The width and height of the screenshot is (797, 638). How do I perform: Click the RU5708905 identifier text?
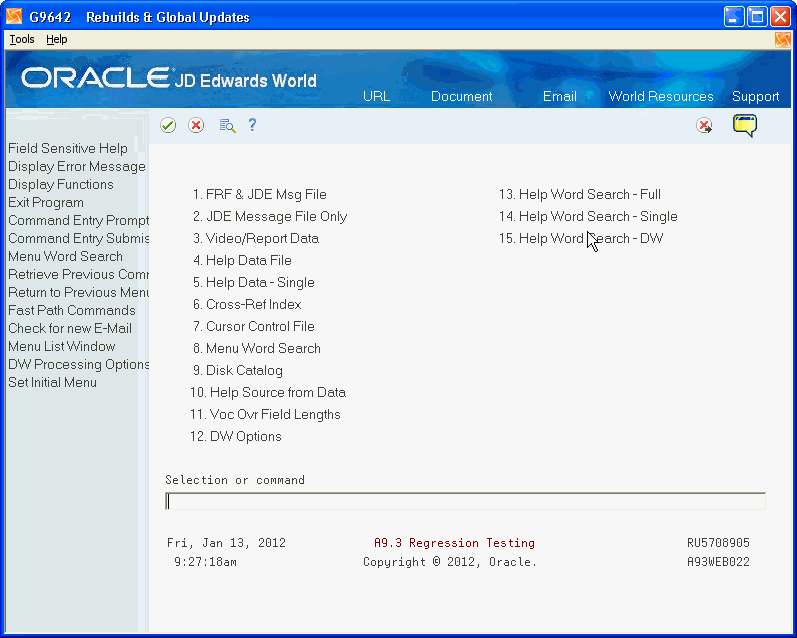[718, 543]
